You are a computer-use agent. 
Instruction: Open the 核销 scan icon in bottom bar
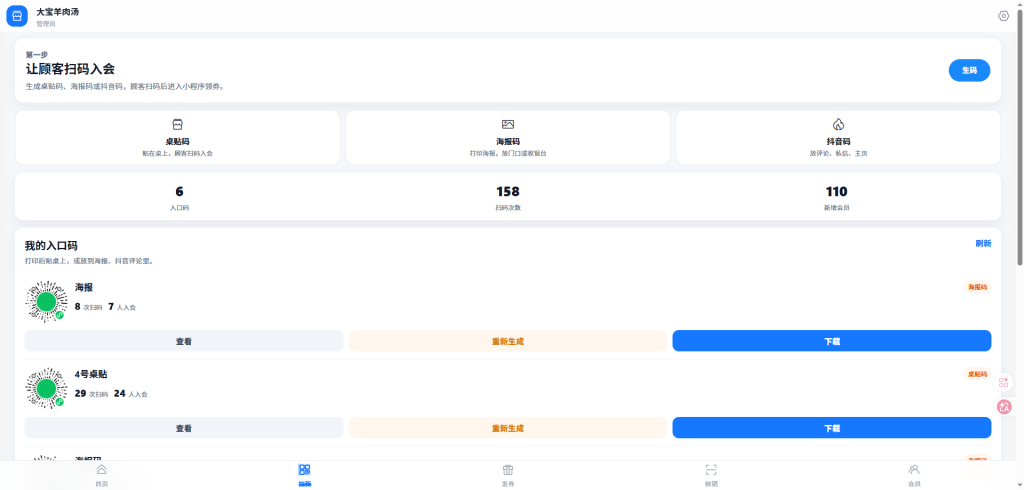pyautogui.click(x=711, y=470)
